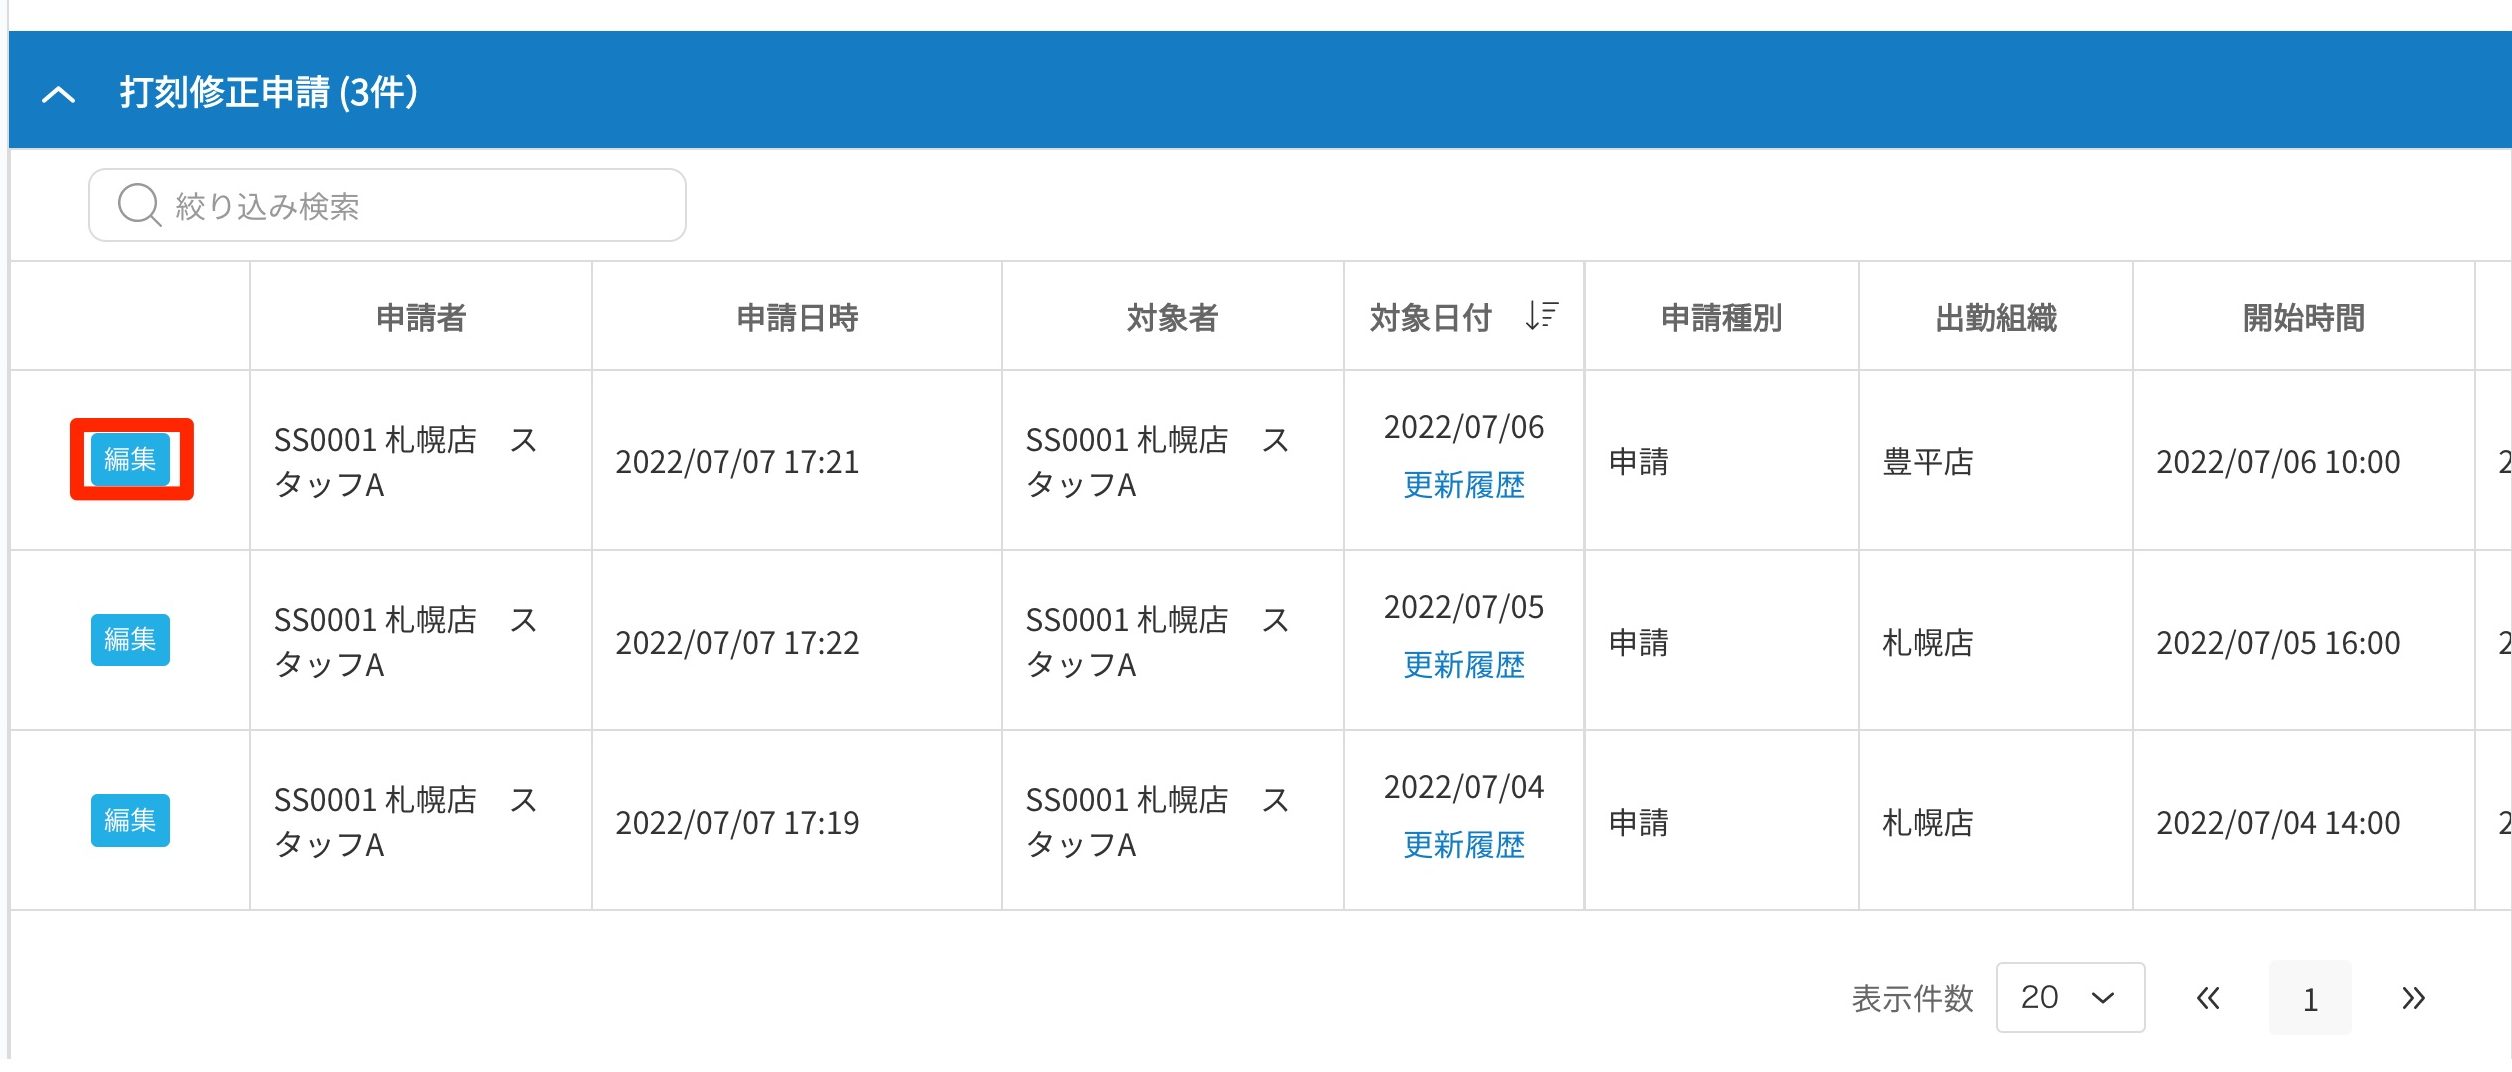Sort by 対象日付 using sort icon
This screenshot has height=1072, width=2512.
point(1541,316)
